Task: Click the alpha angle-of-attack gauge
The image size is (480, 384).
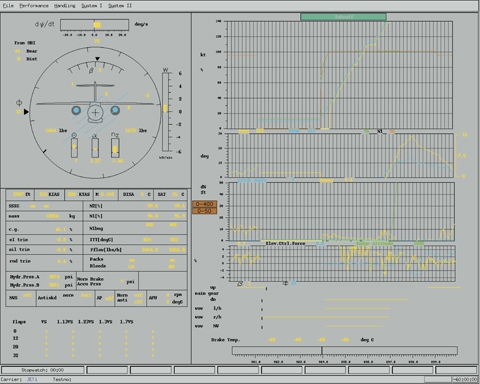Action: [95, 148]
